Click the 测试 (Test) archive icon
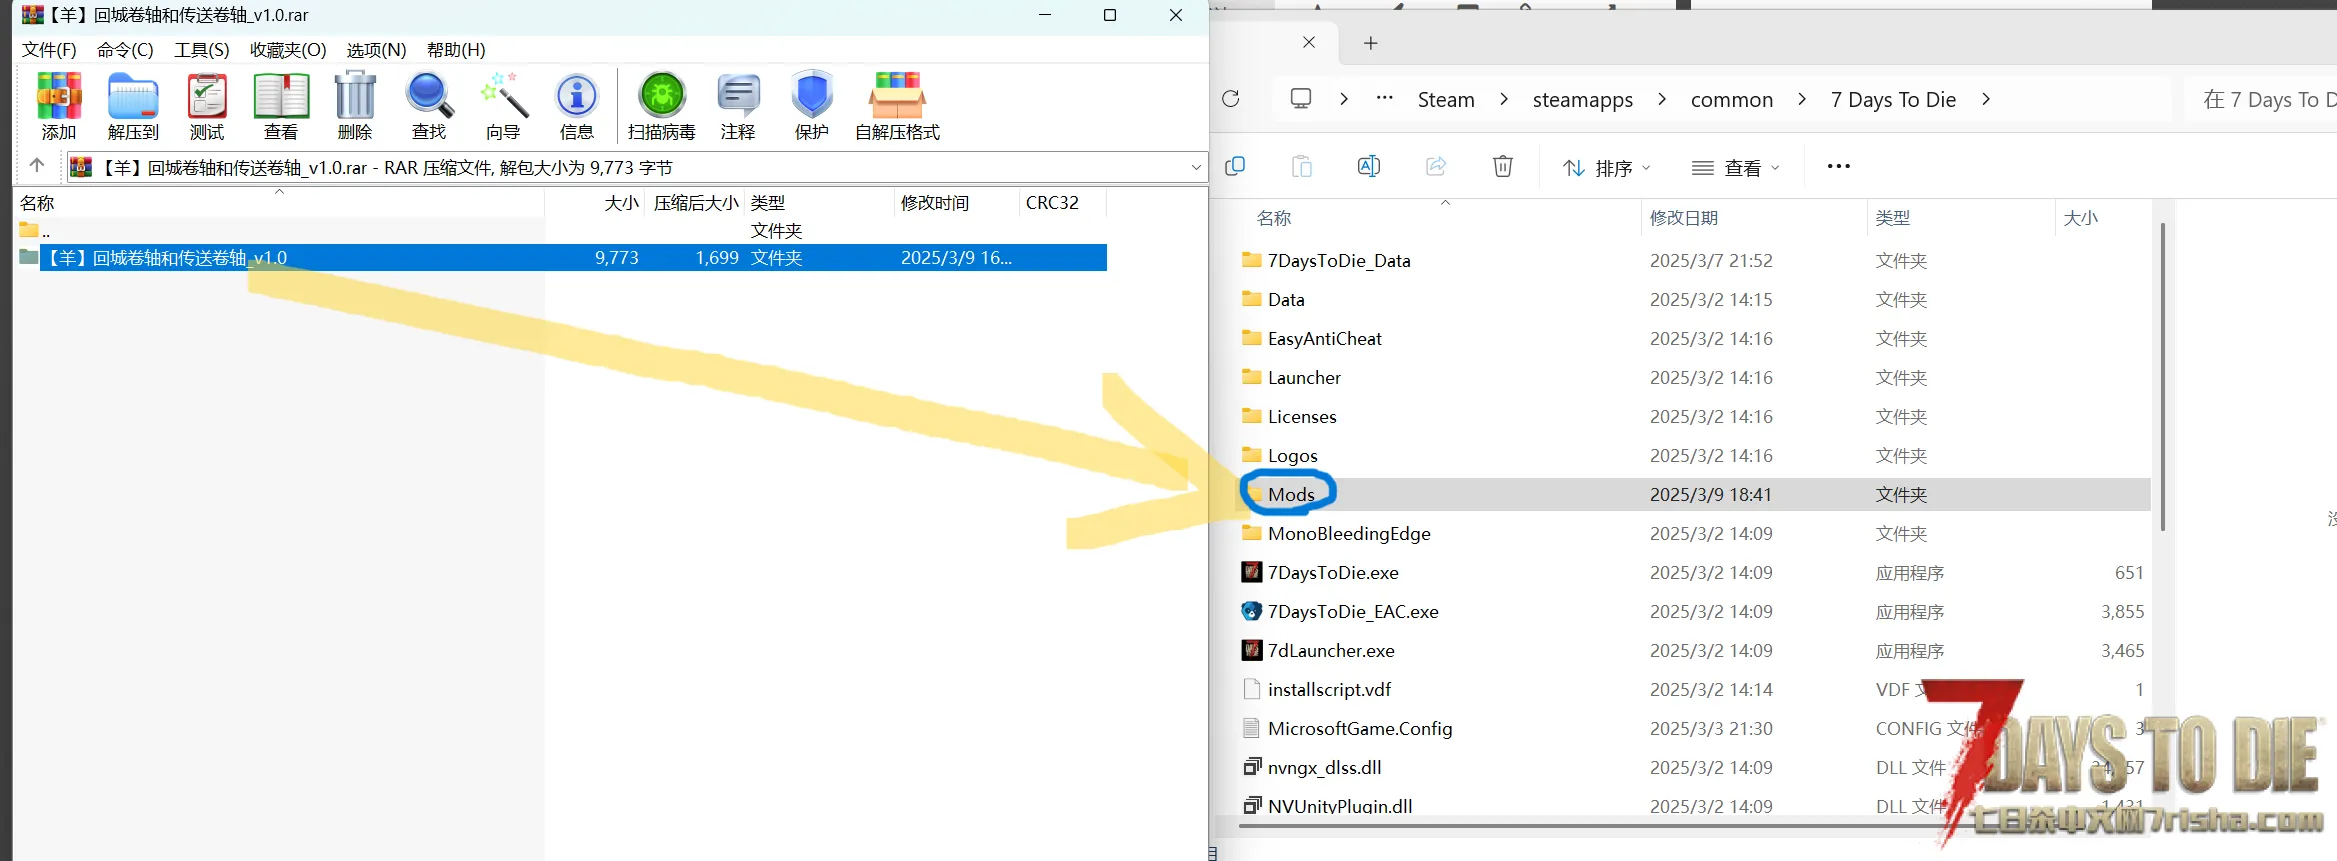Screen dimensions: 2337x861 click(207, 105)
